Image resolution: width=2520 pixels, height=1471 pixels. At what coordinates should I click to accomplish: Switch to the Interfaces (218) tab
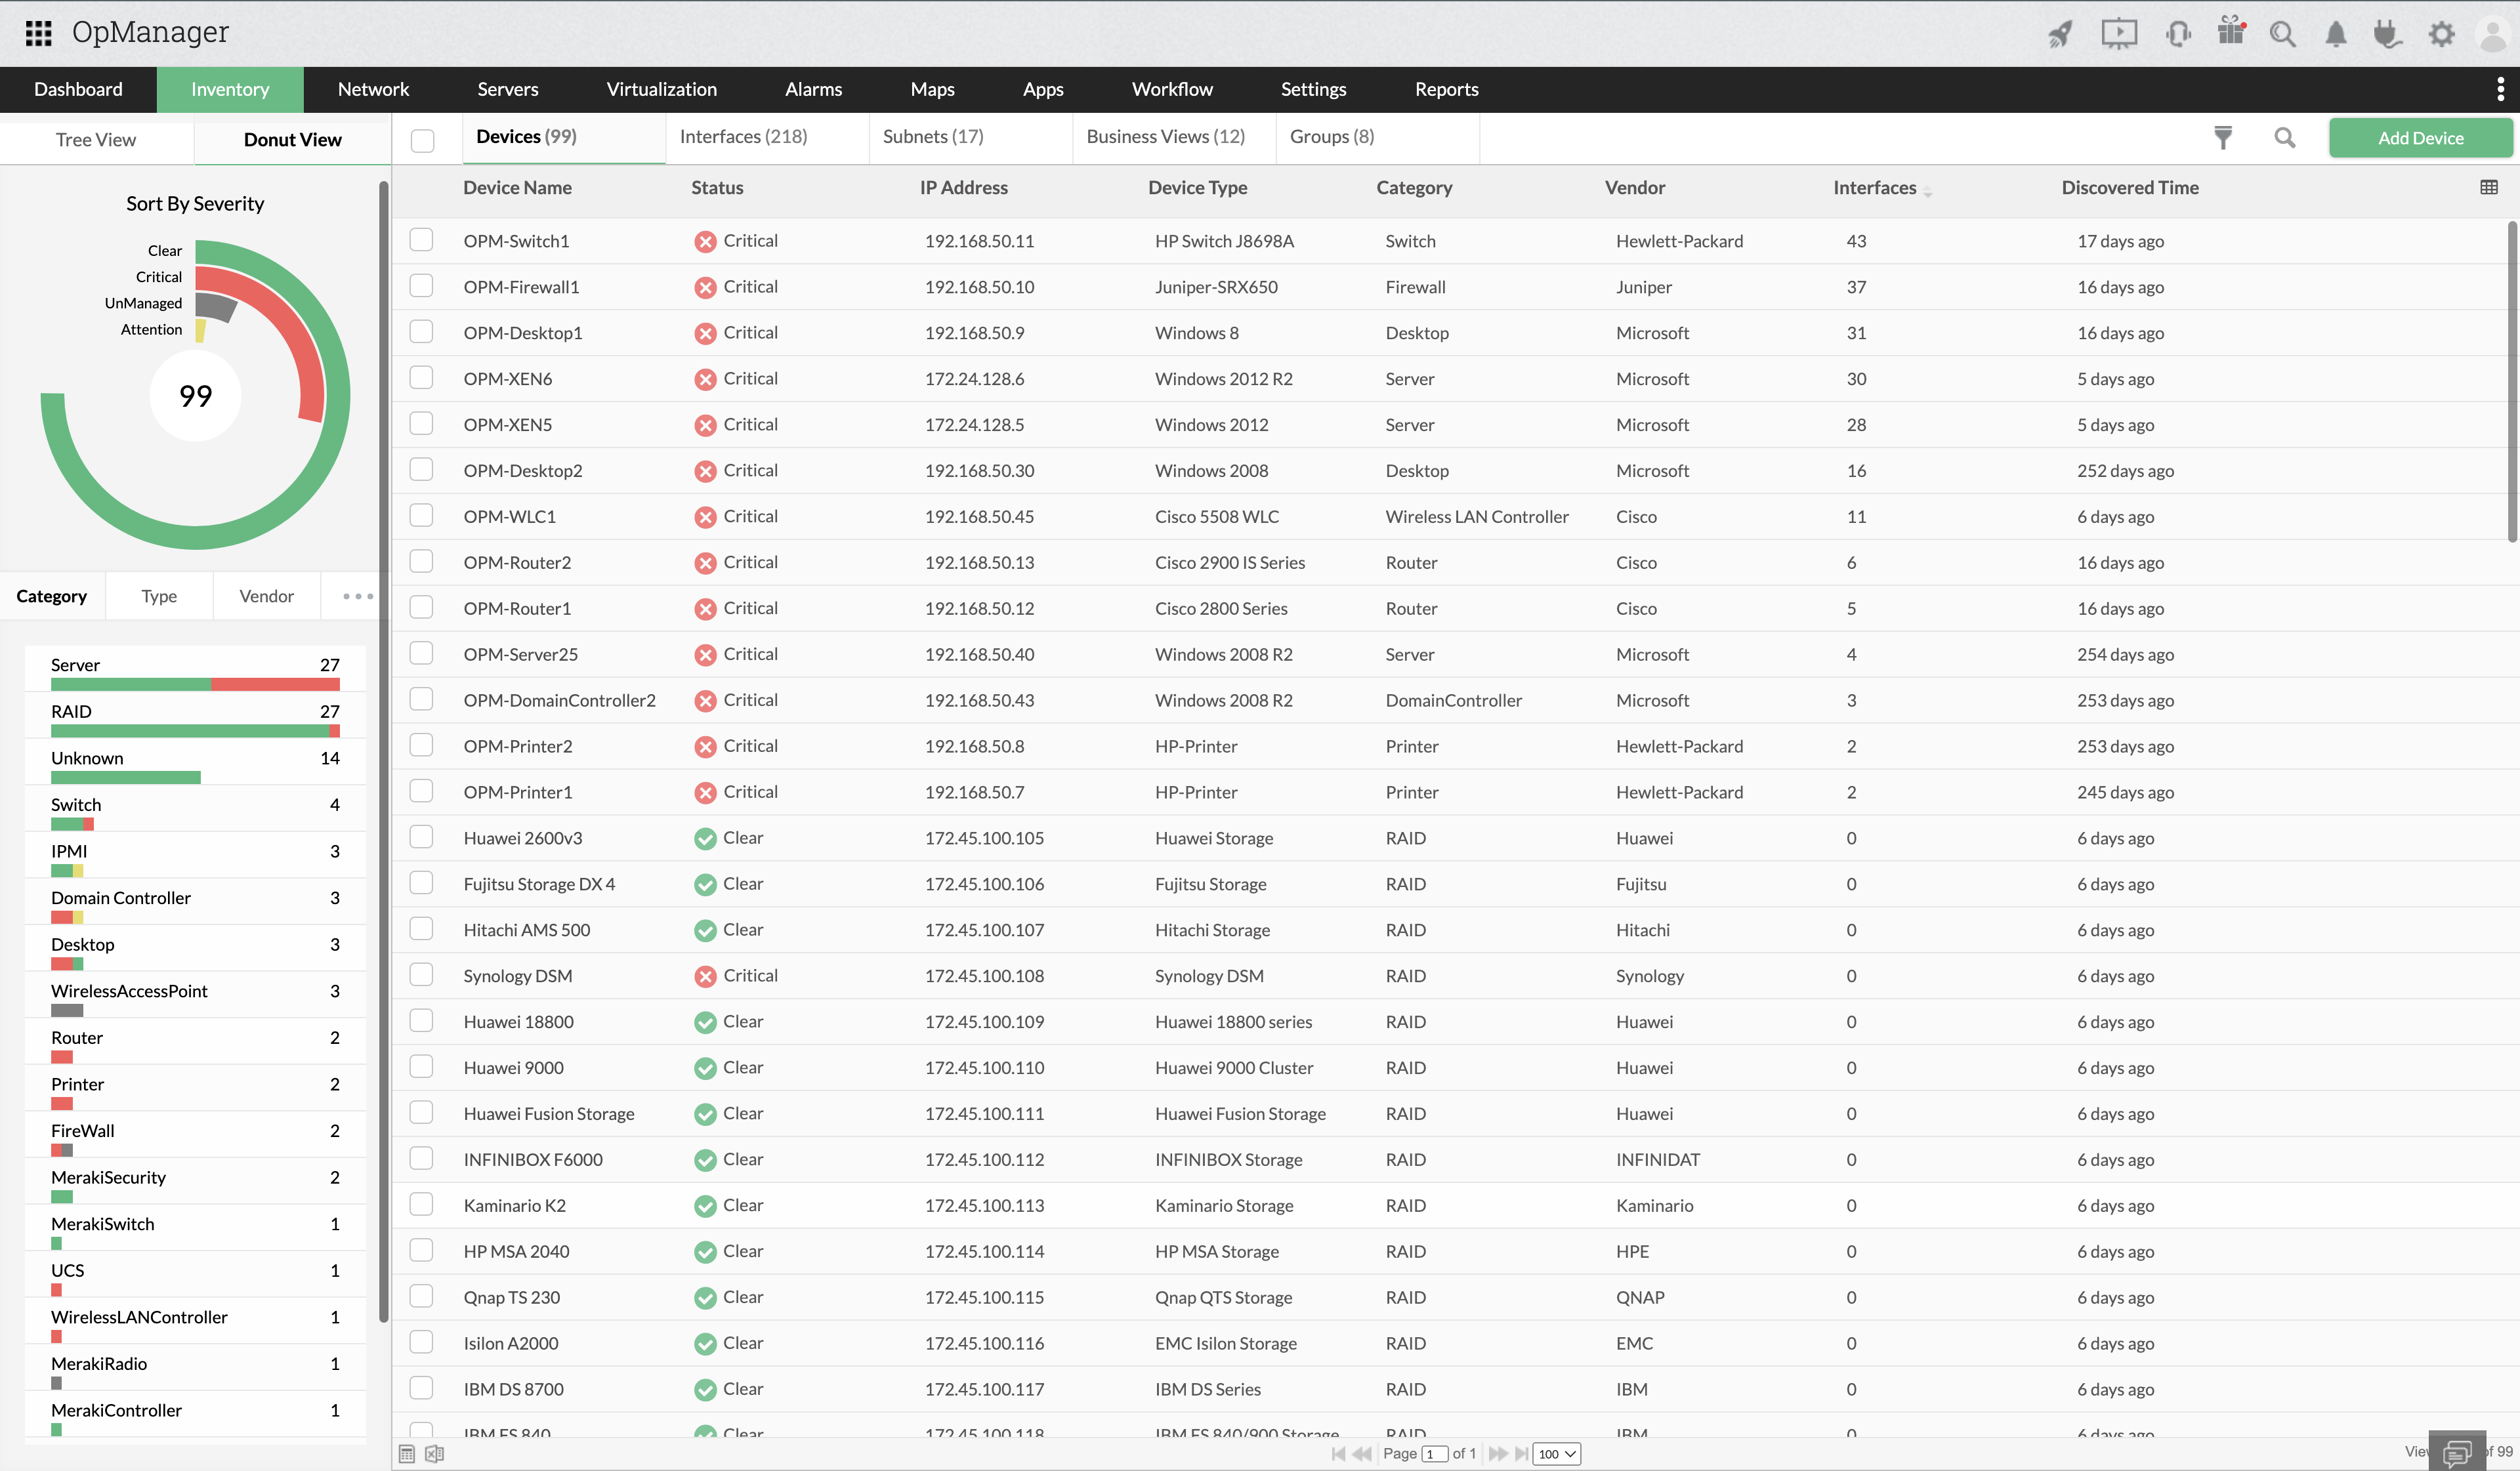tap(745, 136)
